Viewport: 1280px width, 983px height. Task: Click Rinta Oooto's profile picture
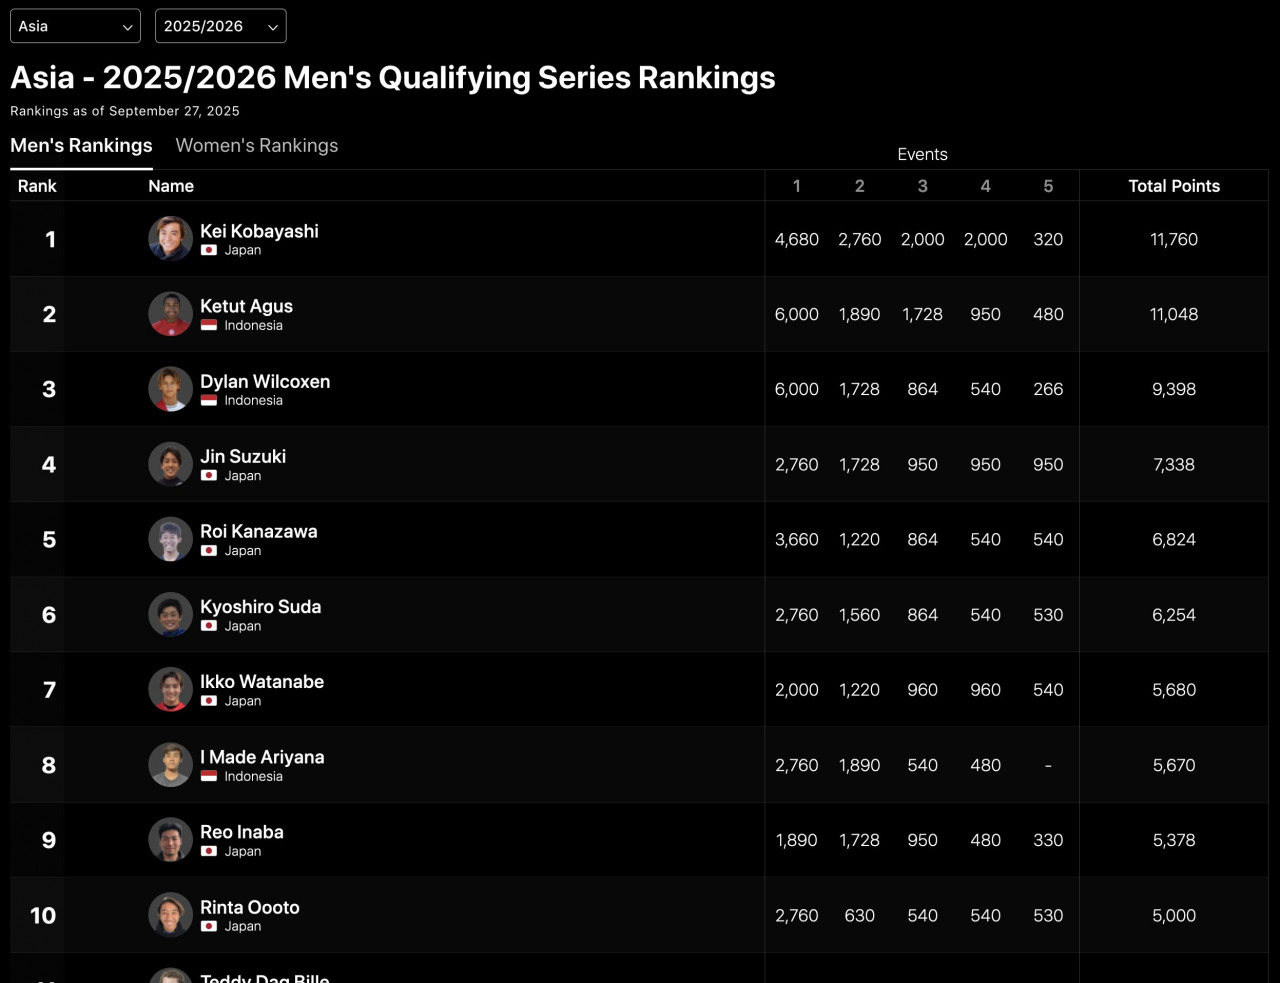(x=170, y=915)
